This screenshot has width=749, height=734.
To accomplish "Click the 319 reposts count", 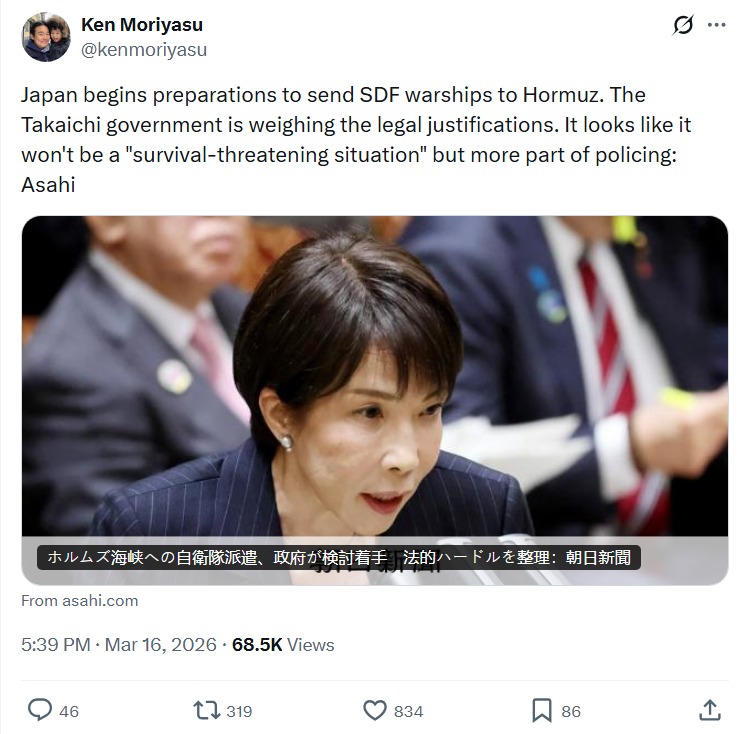I will point(239,712).
